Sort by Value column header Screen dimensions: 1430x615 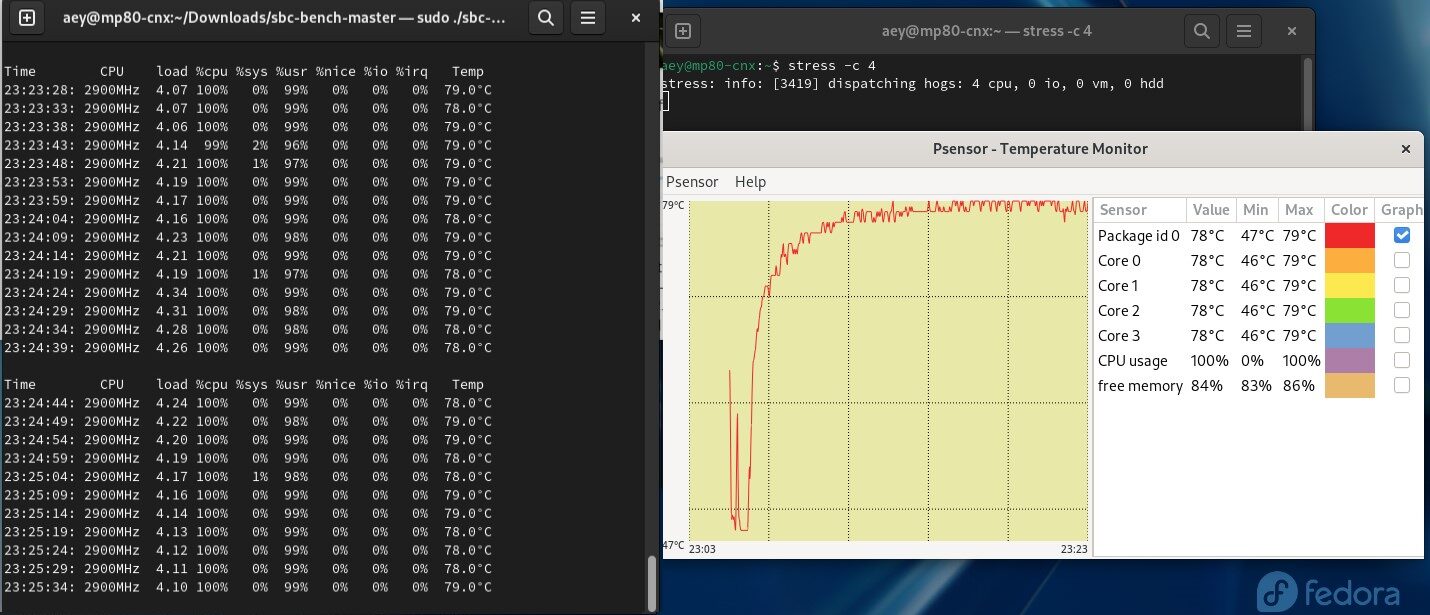(1211, 210)
